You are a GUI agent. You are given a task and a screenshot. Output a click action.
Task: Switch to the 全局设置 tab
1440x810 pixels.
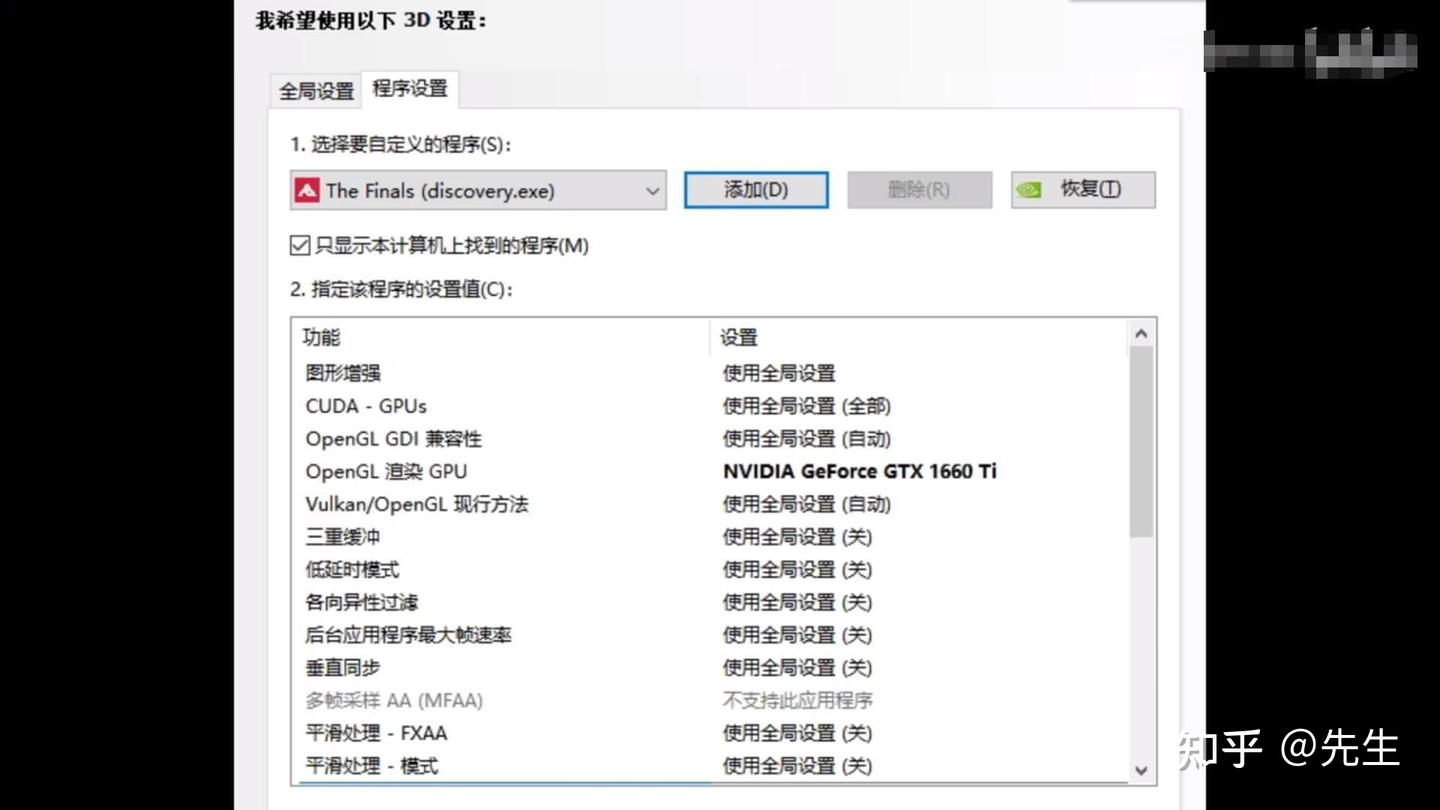[x=316, y=91]
